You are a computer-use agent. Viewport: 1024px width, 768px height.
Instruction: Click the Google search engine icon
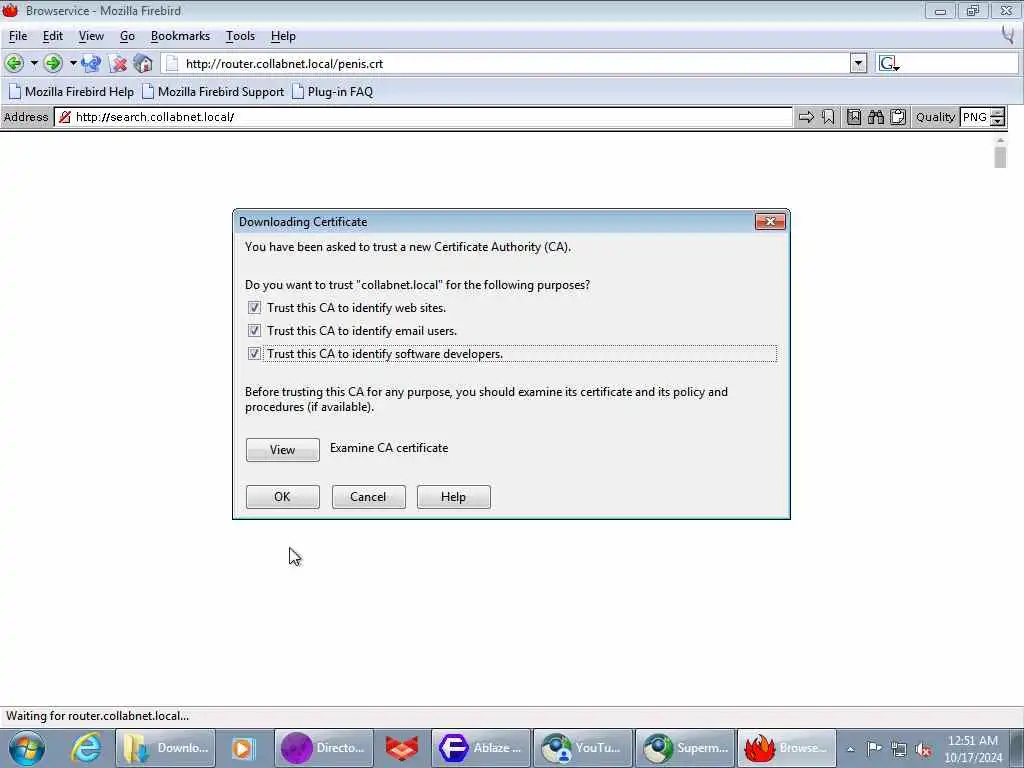888,63
